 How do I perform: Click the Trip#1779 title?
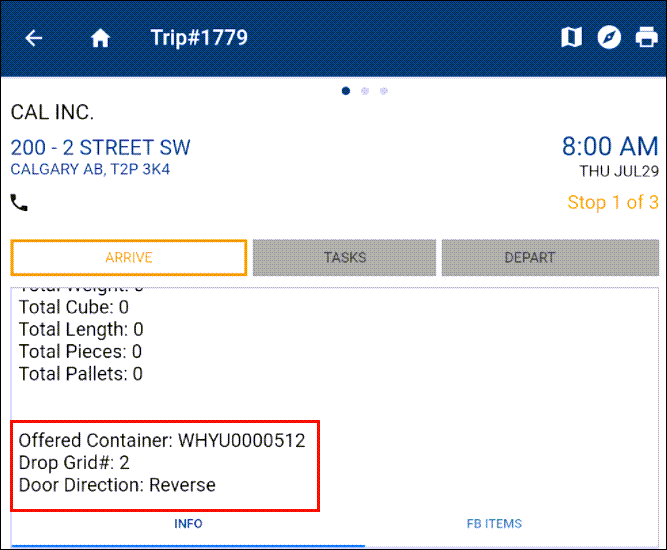click(x=199, y=38)
